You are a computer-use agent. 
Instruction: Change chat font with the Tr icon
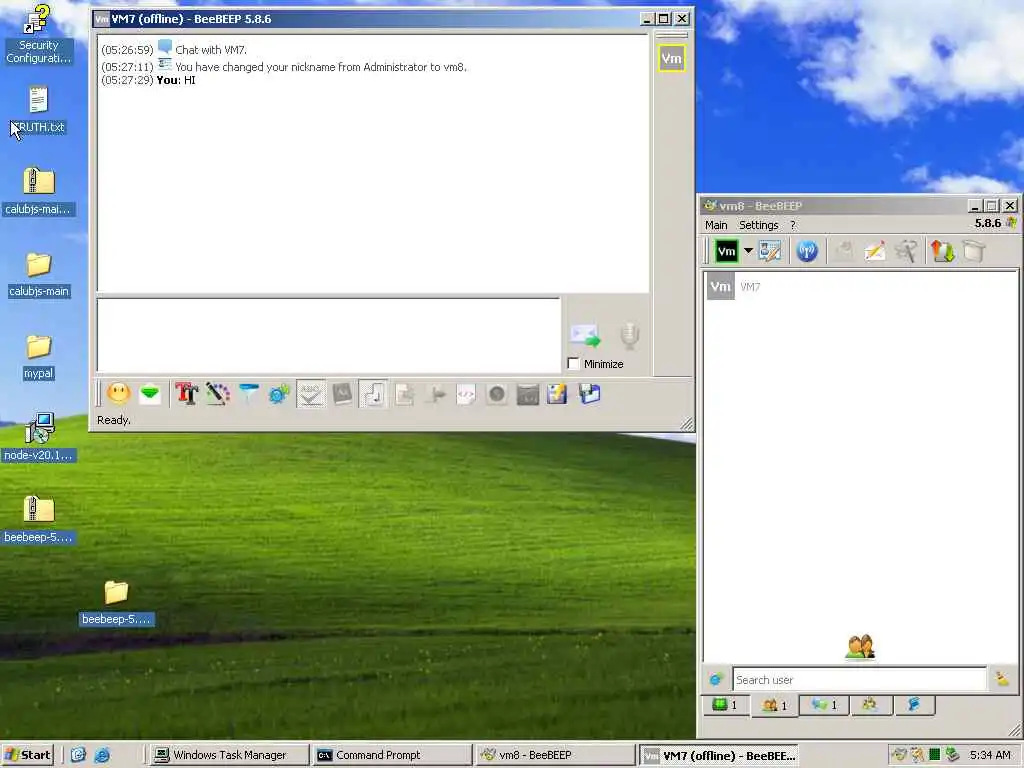[187, 394]
